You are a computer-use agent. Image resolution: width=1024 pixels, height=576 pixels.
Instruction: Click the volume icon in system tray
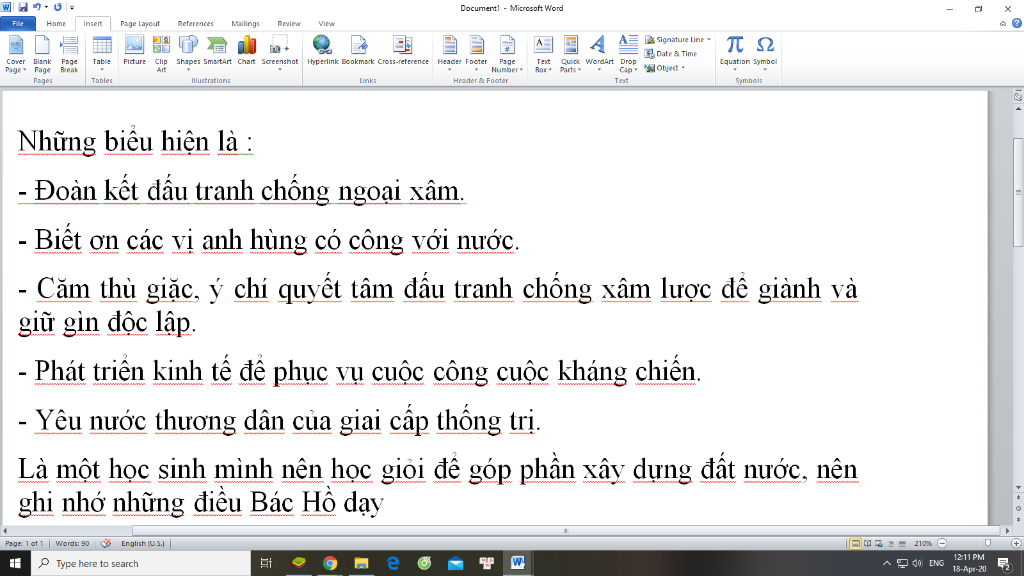917,563
